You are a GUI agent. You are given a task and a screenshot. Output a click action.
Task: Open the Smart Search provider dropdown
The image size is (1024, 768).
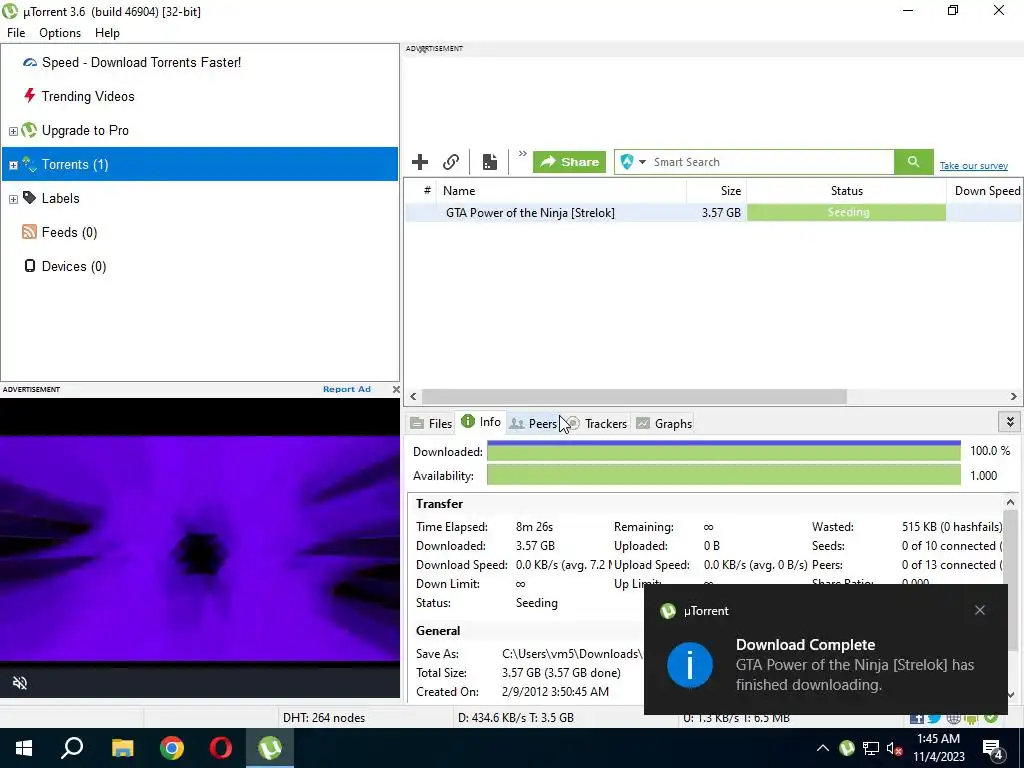642,162
